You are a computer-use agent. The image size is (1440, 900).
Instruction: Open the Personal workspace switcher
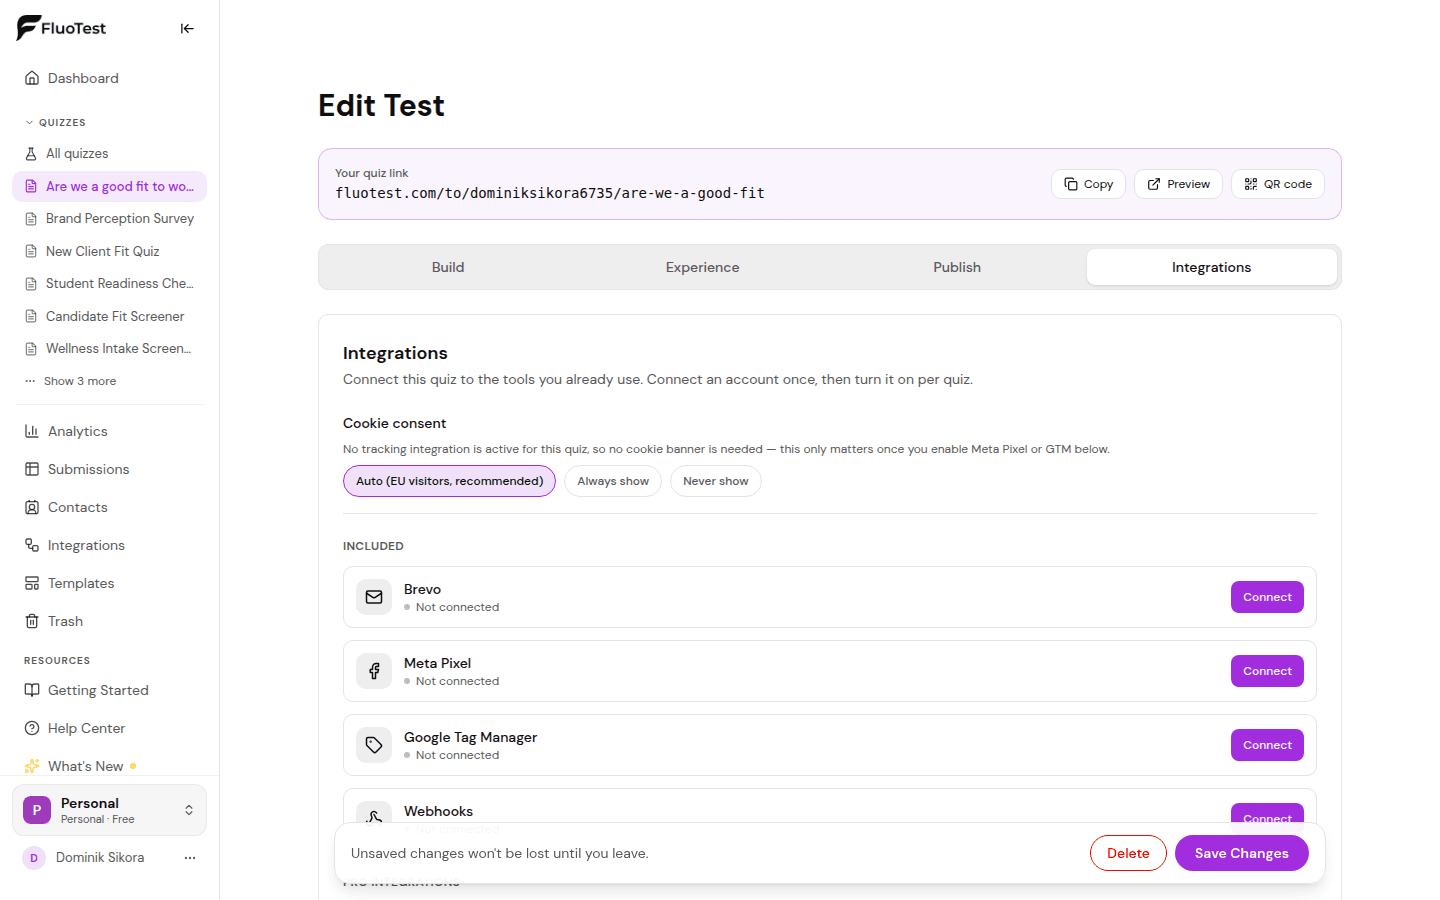click(109, 810)
